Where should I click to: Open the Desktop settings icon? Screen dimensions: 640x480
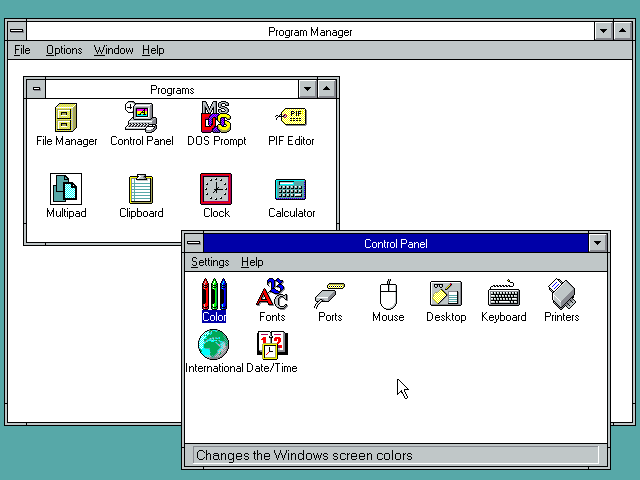pyautogui.click(x=446, y=293)
